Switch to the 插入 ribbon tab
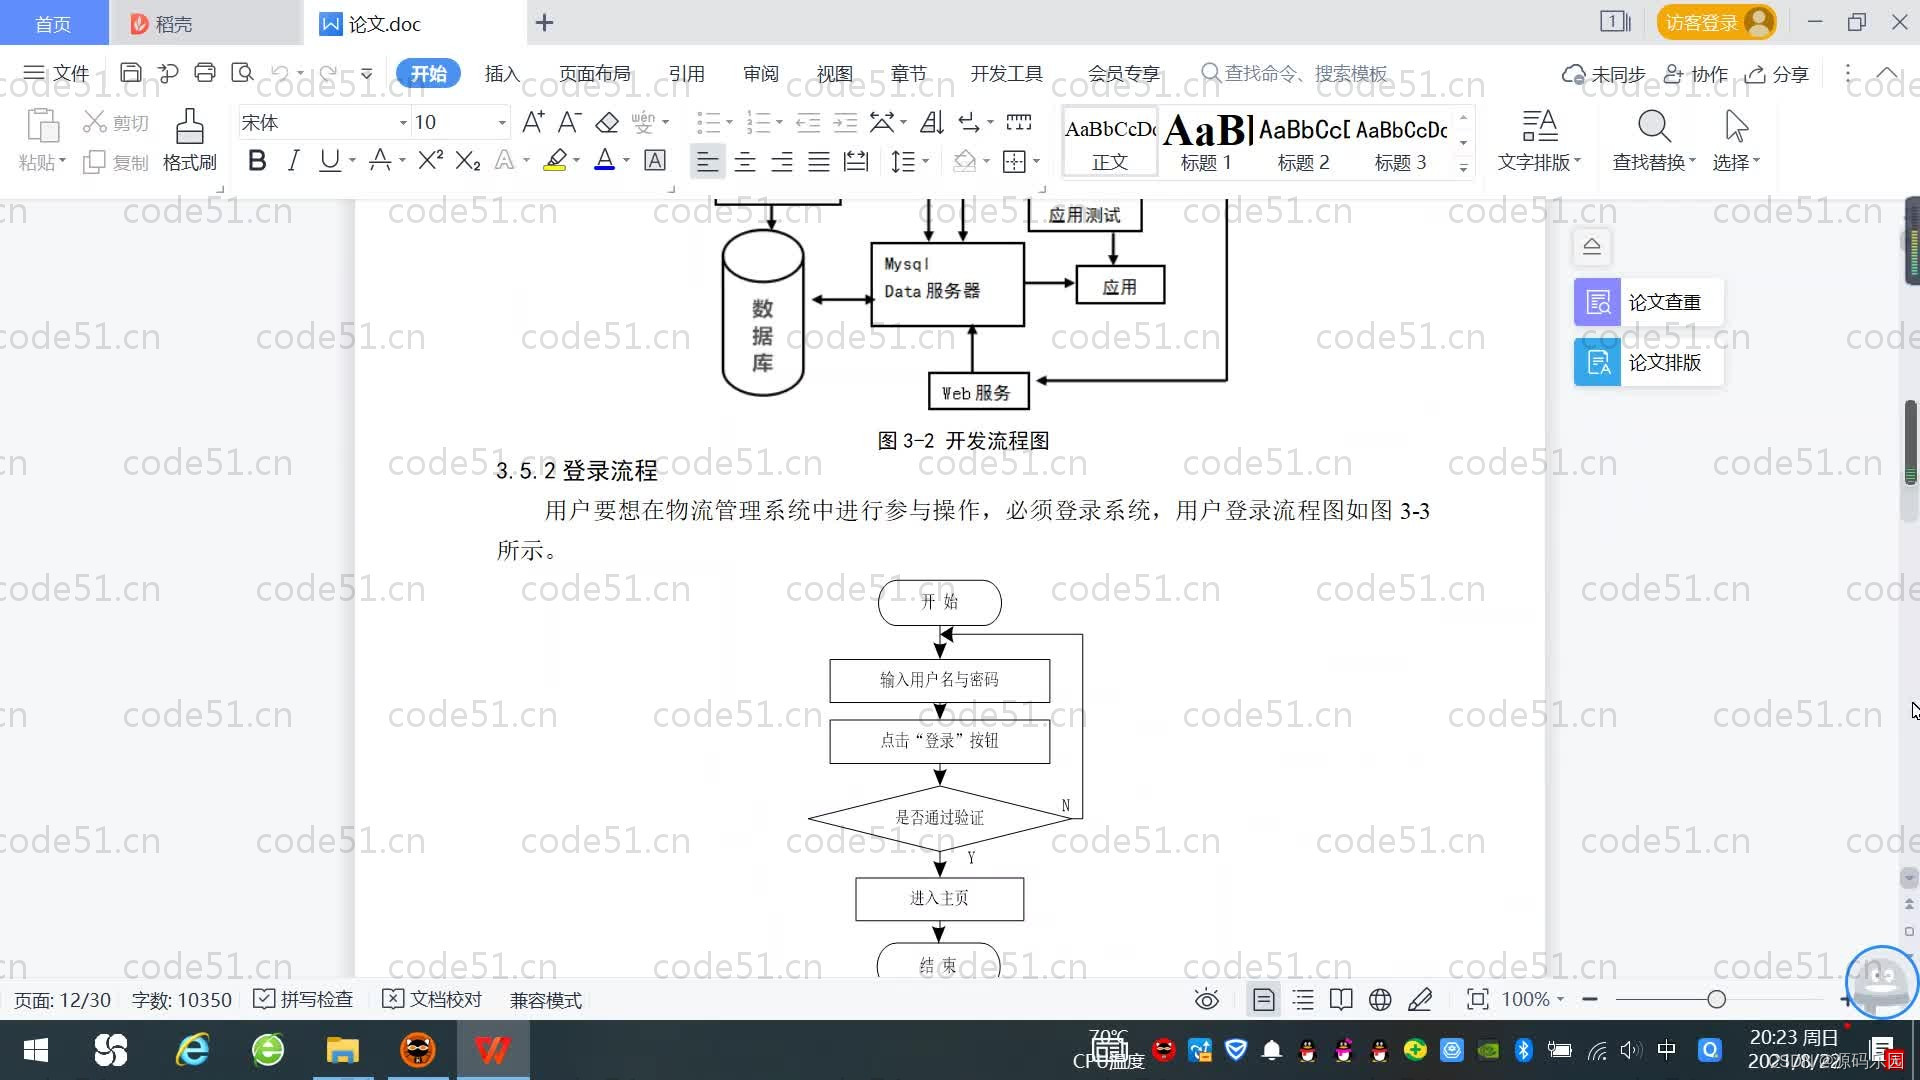This screenshot has height=1080, width=1920. click(x=501, y=73)
